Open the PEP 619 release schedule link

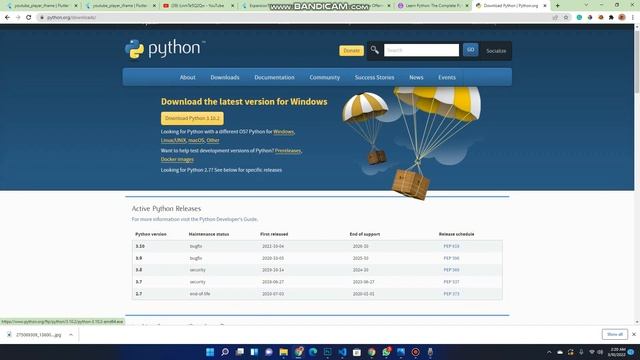451,246
